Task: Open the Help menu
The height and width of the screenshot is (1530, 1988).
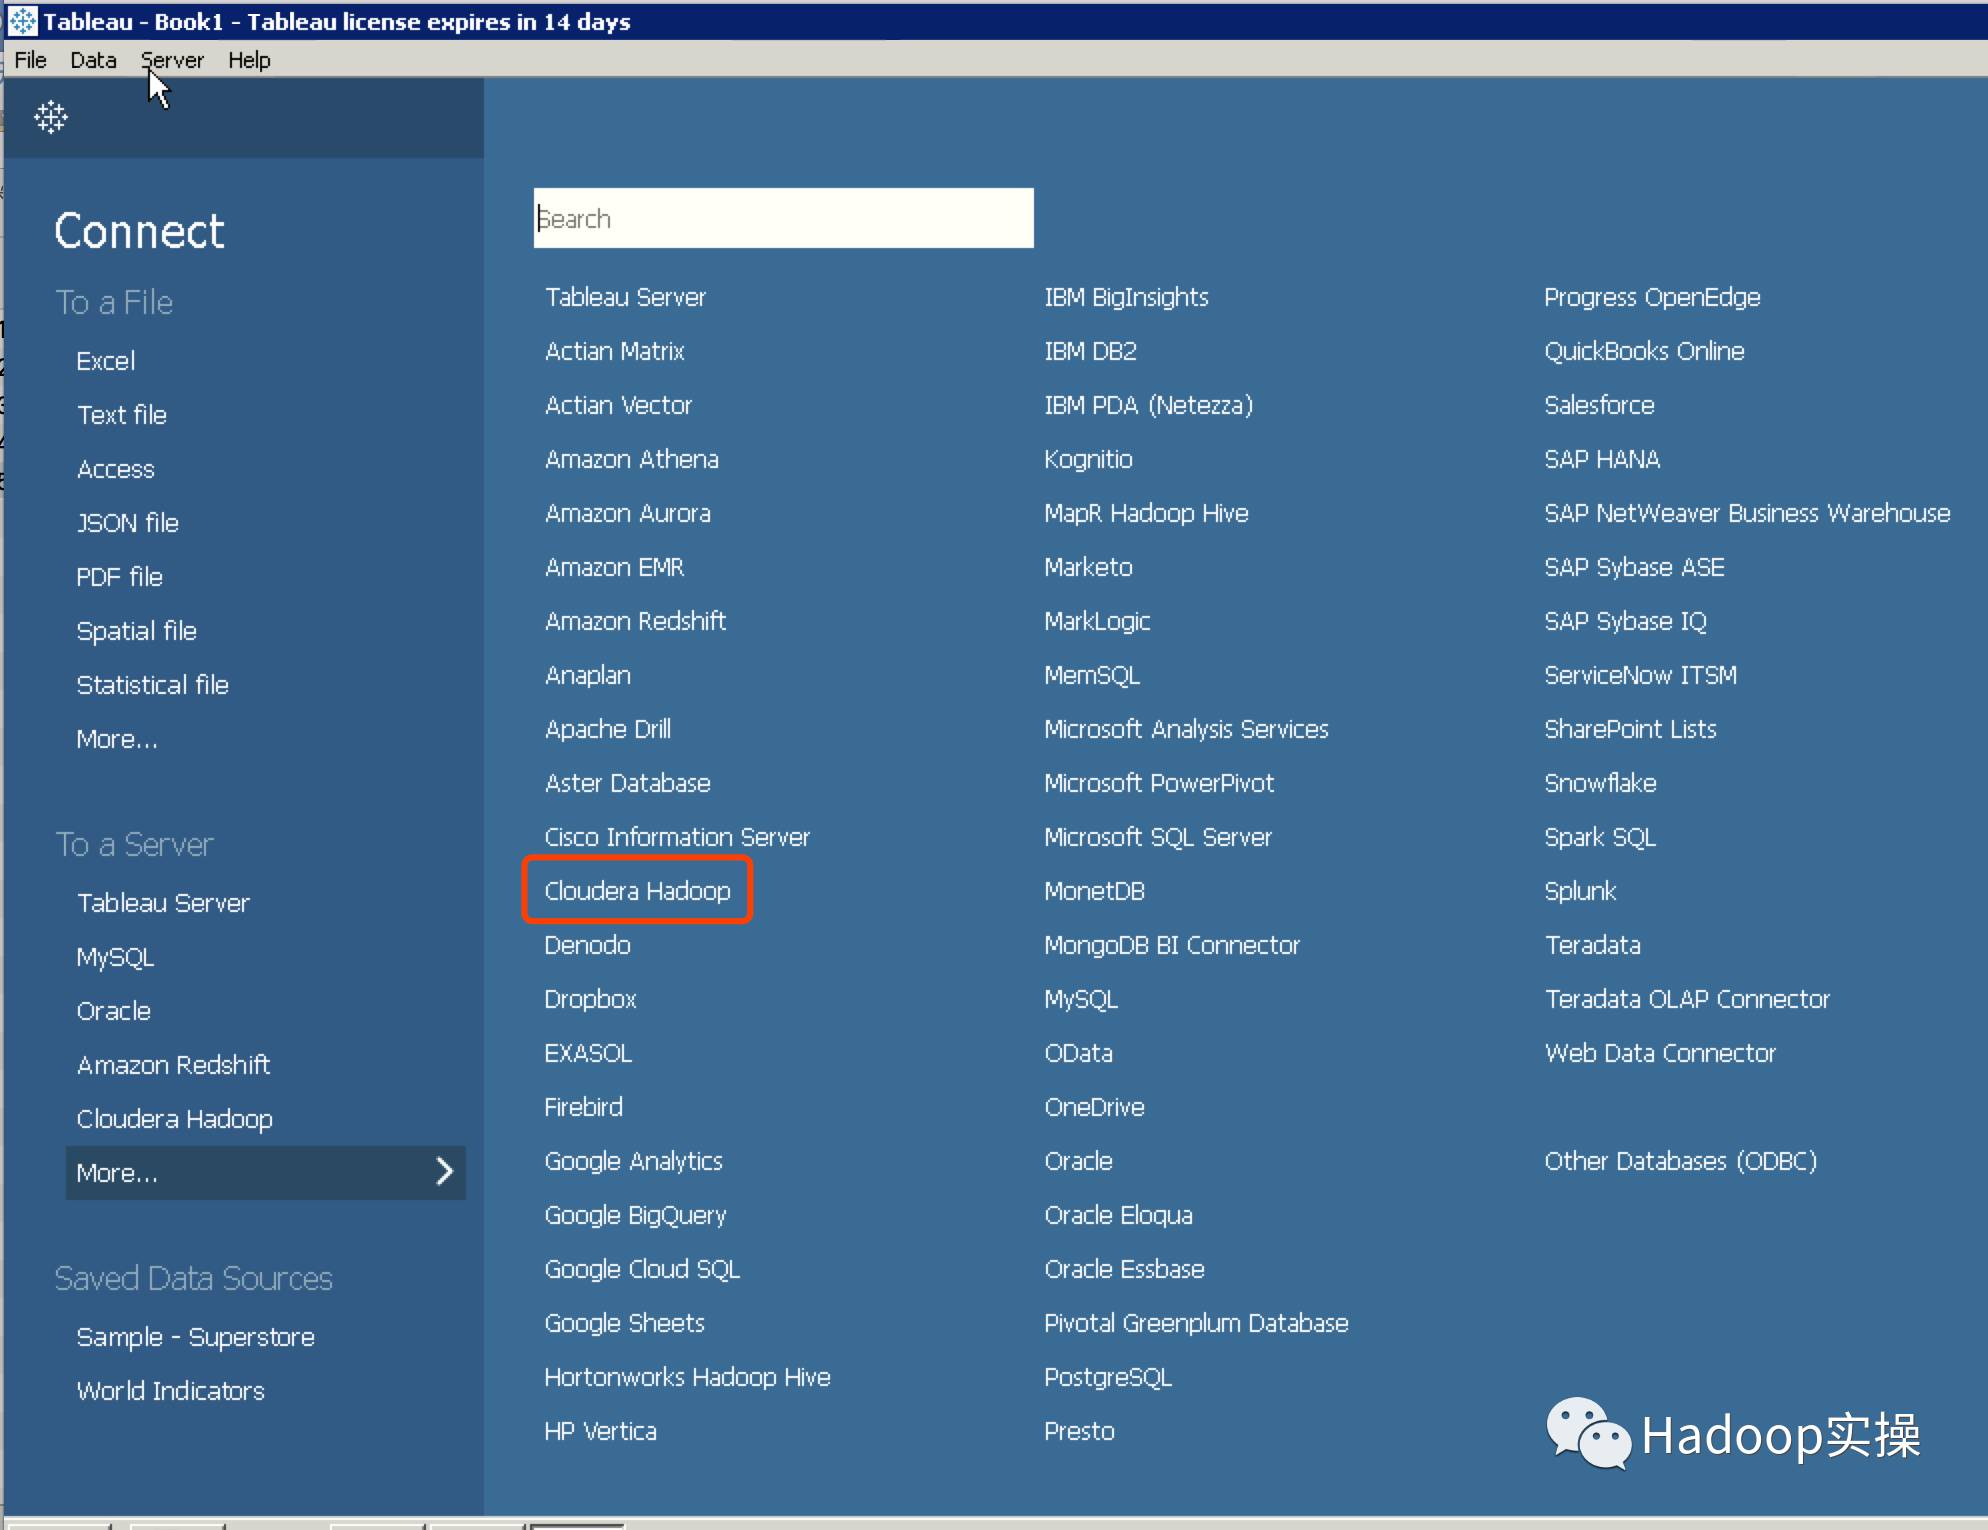Action: pos(249,60)
